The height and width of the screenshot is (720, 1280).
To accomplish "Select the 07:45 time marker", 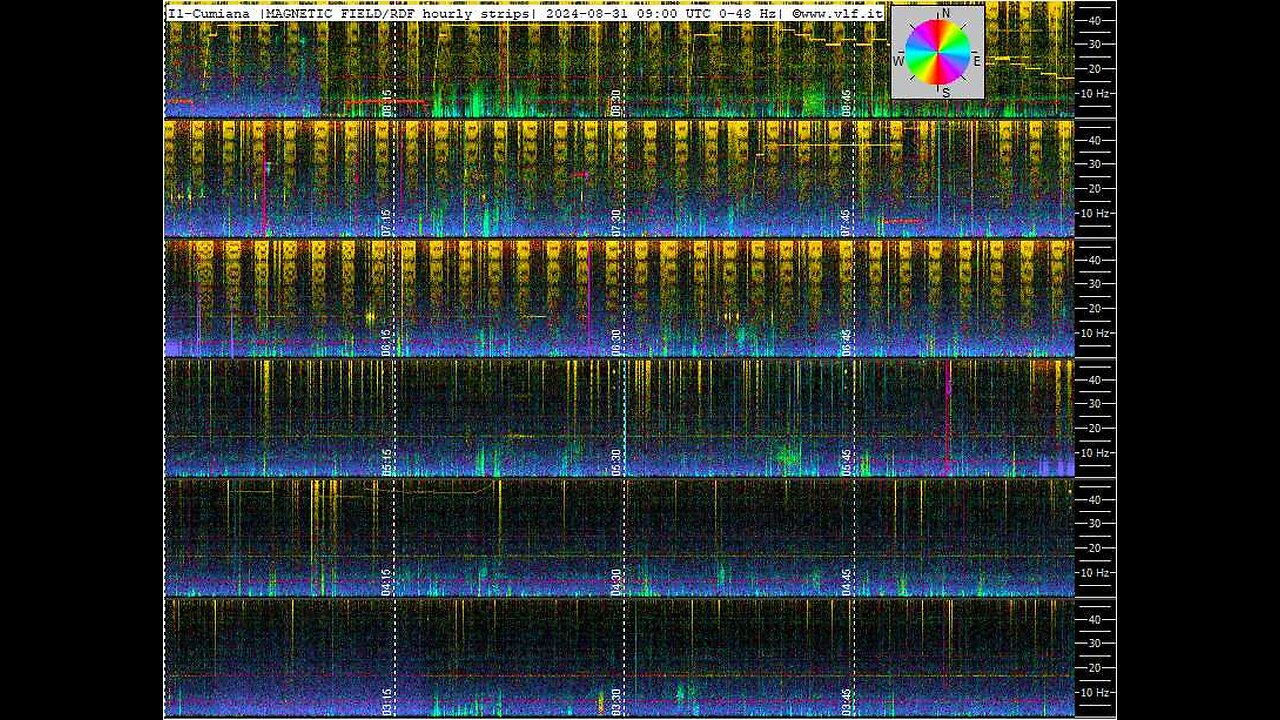I will [x=846, y=222].
